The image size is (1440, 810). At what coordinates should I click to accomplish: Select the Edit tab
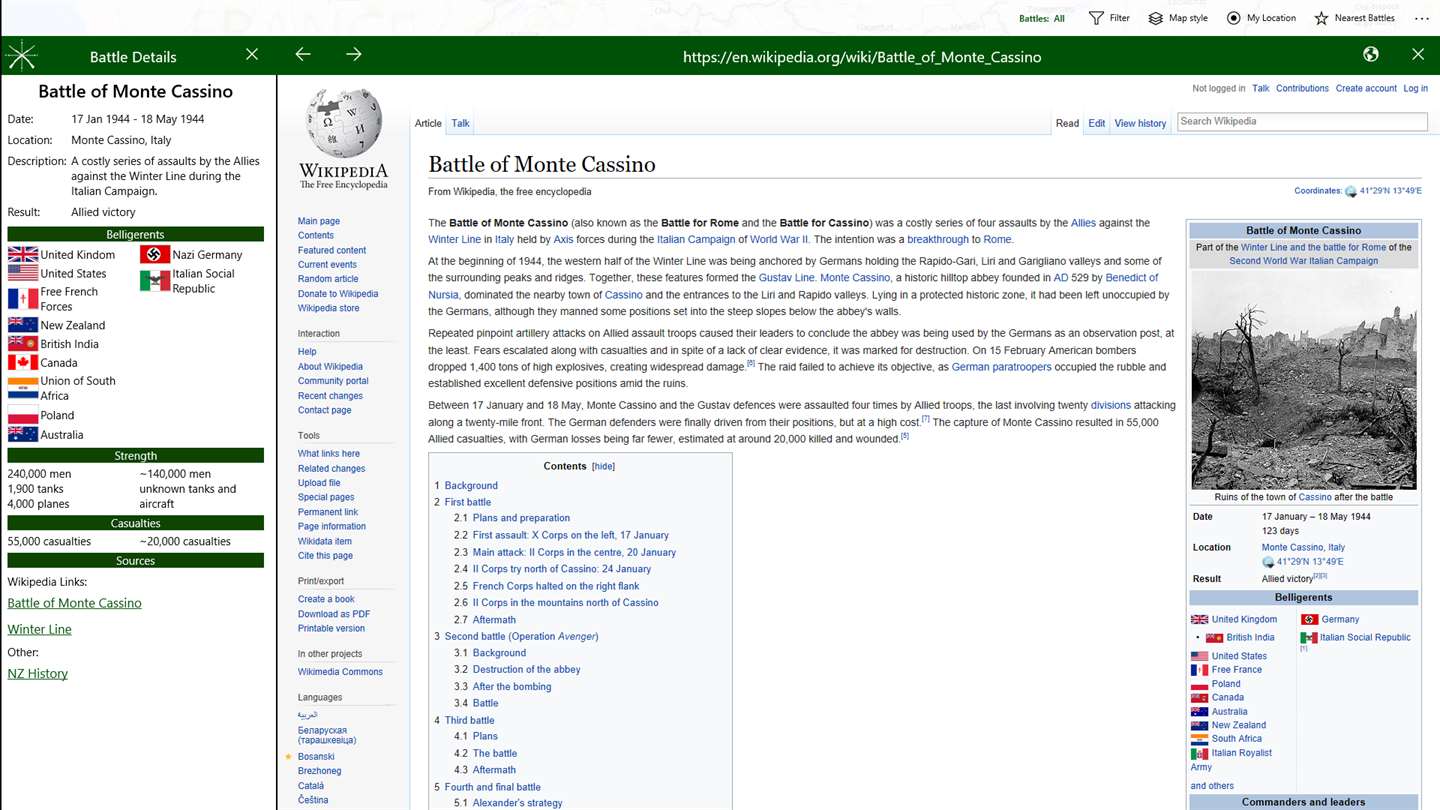pos(1097,123)
